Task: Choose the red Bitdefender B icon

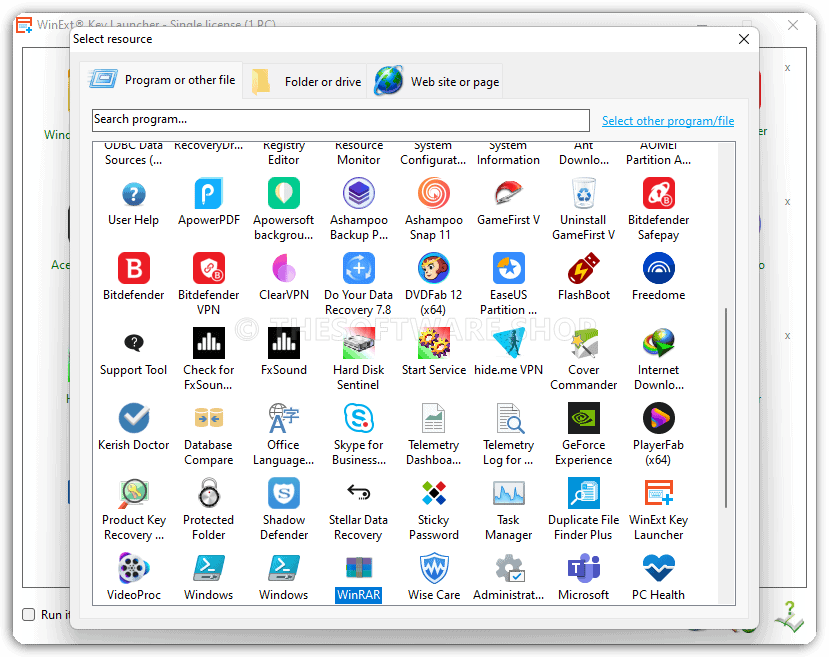Action: click(x=134, y=269)
